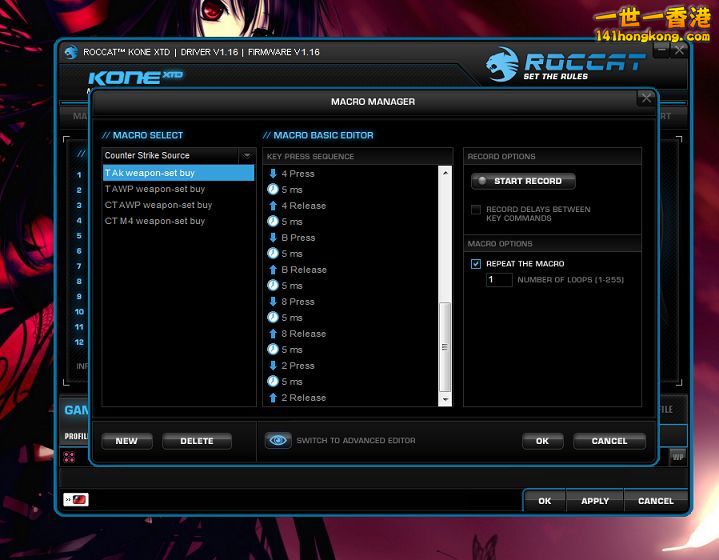Edit the number of loops field
Image resolution: width=719 pixels, height=560 pixels.
tap(499, 280)
